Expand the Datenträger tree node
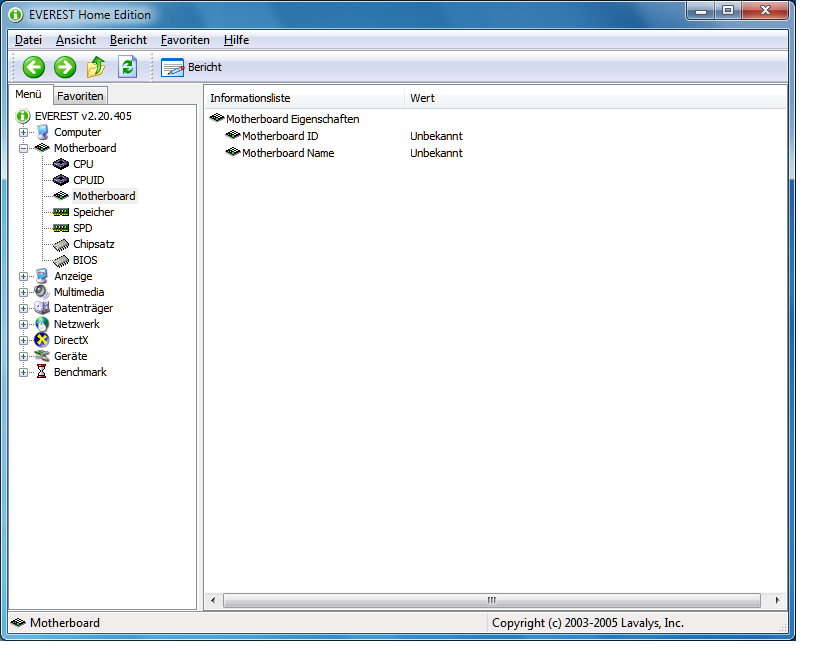This screenshot has height=656, width=824. tap(23, 309)
